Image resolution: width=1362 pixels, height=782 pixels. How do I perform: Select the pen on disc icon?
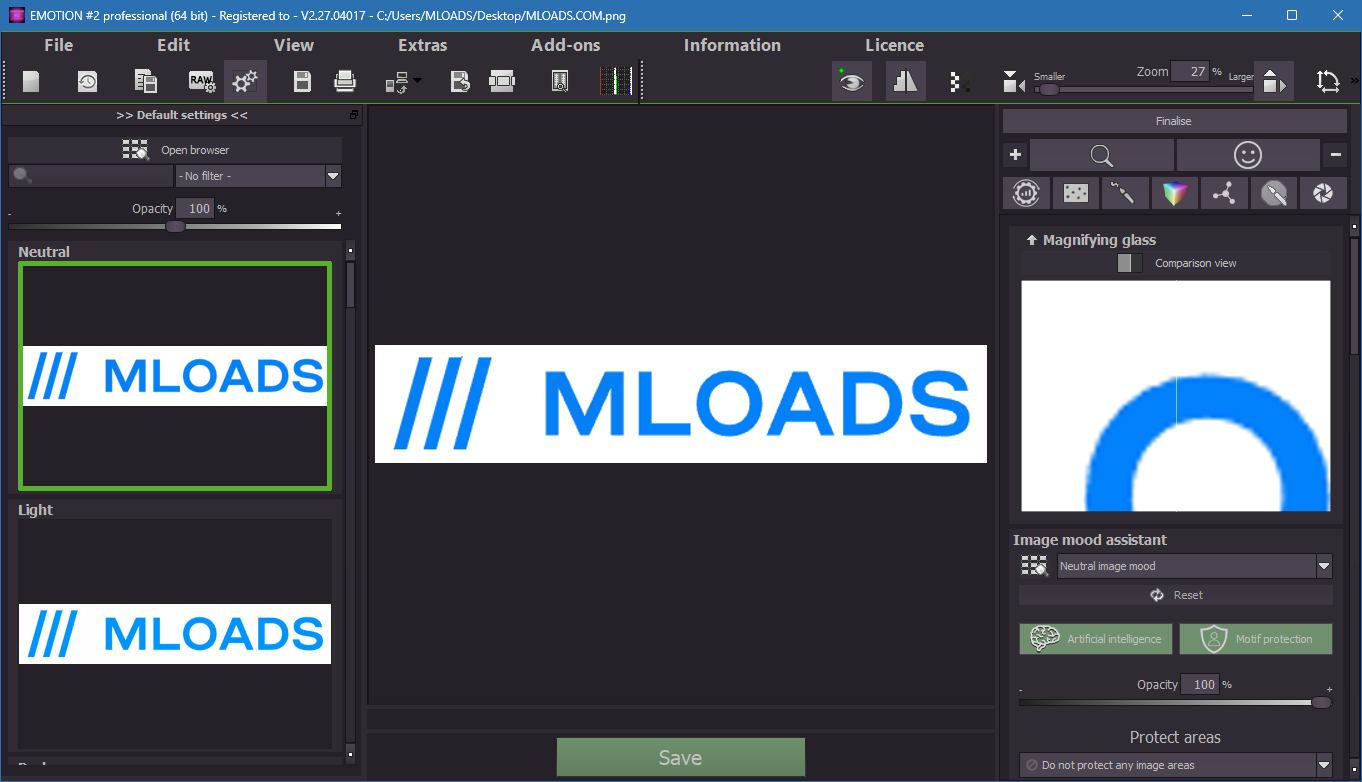[1273, 193]
